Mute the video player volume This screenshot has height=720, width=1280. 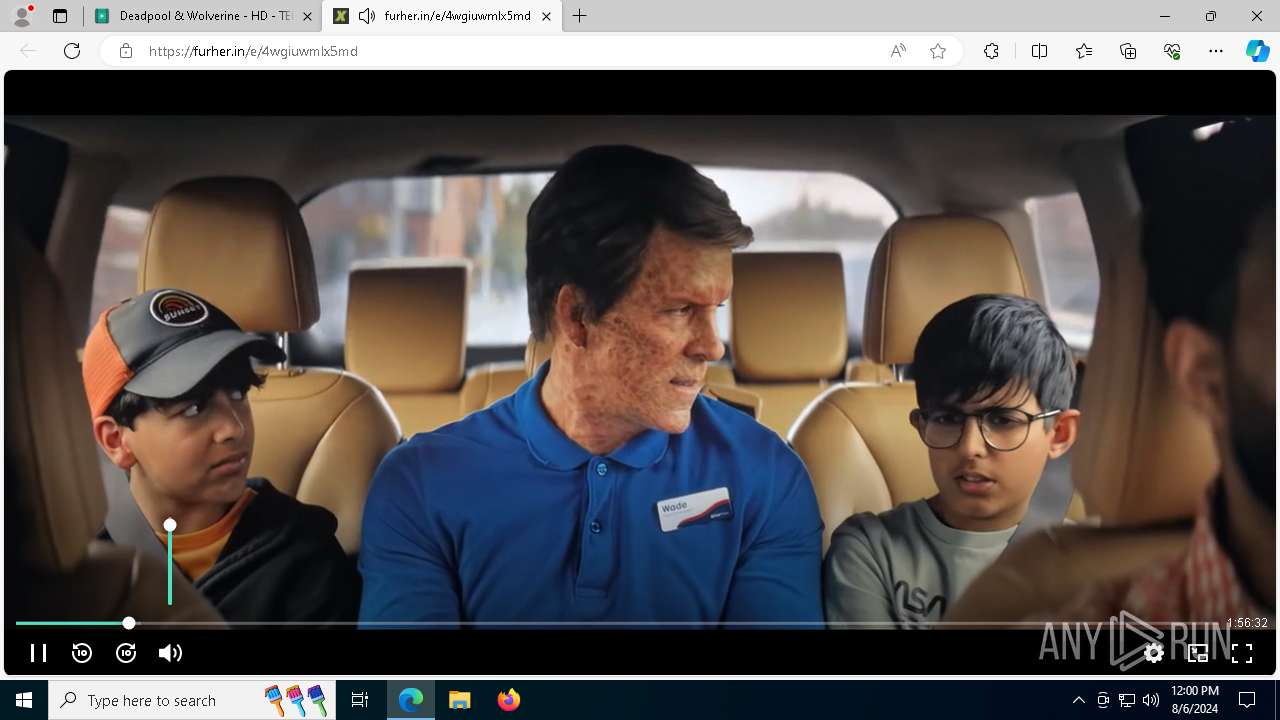[x=170, y=653]
